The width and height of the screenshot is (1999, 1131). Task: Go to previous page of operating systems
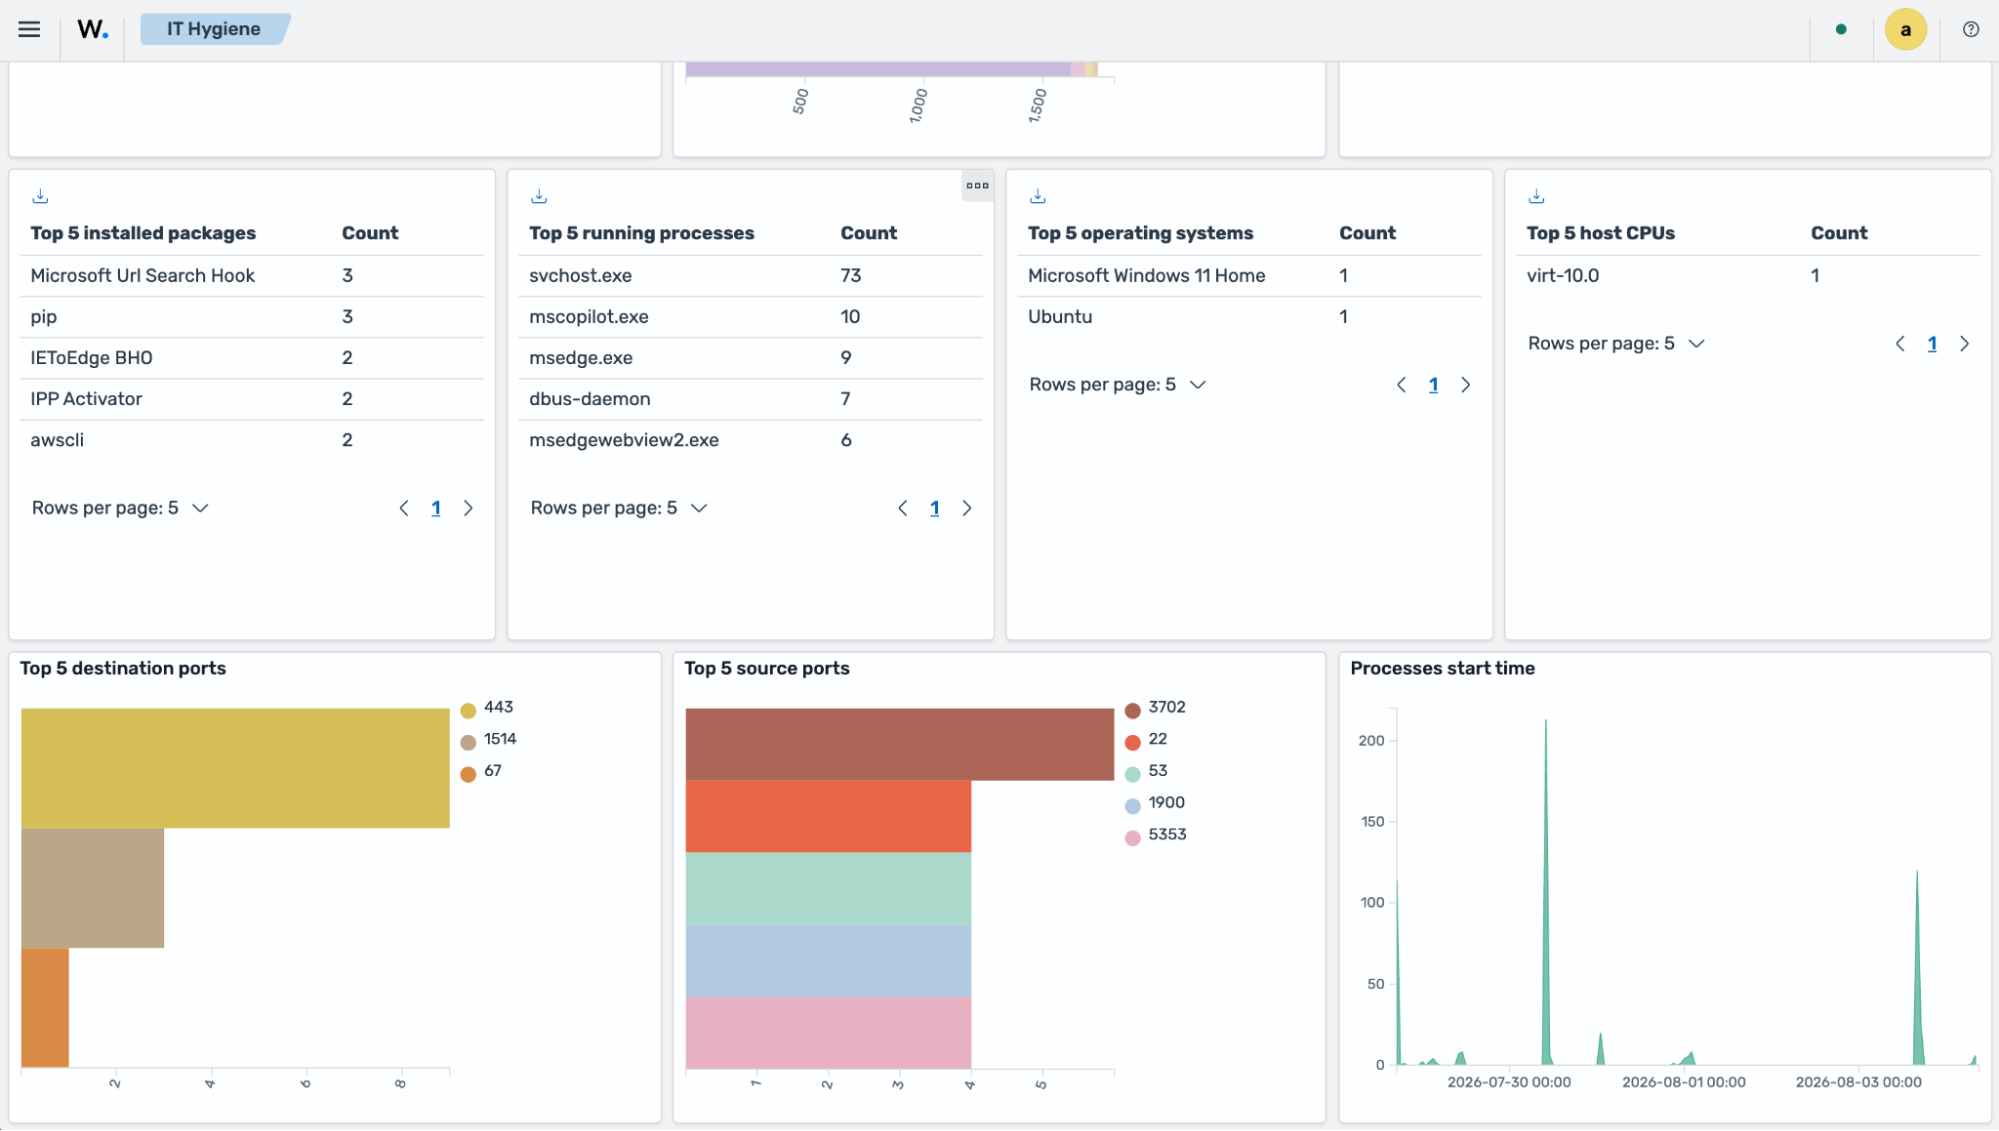pos(1402,385)
